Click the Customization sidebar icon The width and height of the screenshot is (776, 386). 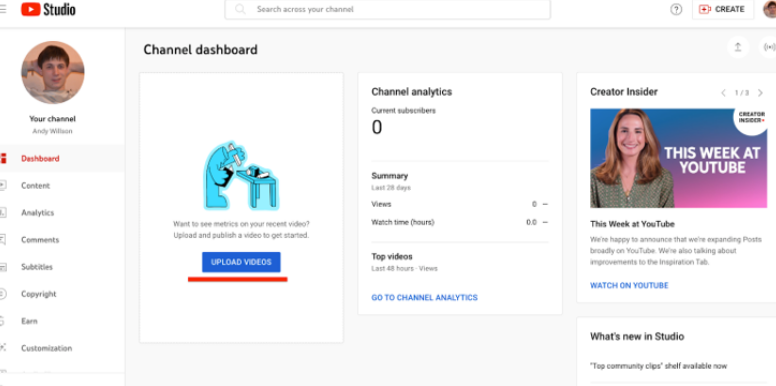3,348
